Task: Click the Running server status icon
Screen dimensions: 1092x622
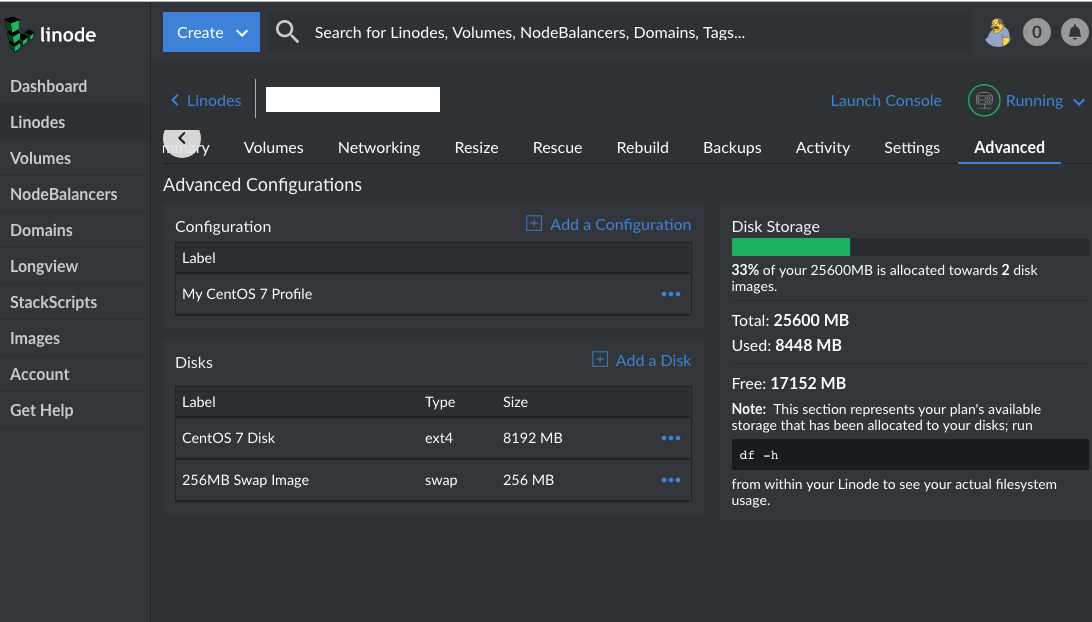Action: click(983, 100)
